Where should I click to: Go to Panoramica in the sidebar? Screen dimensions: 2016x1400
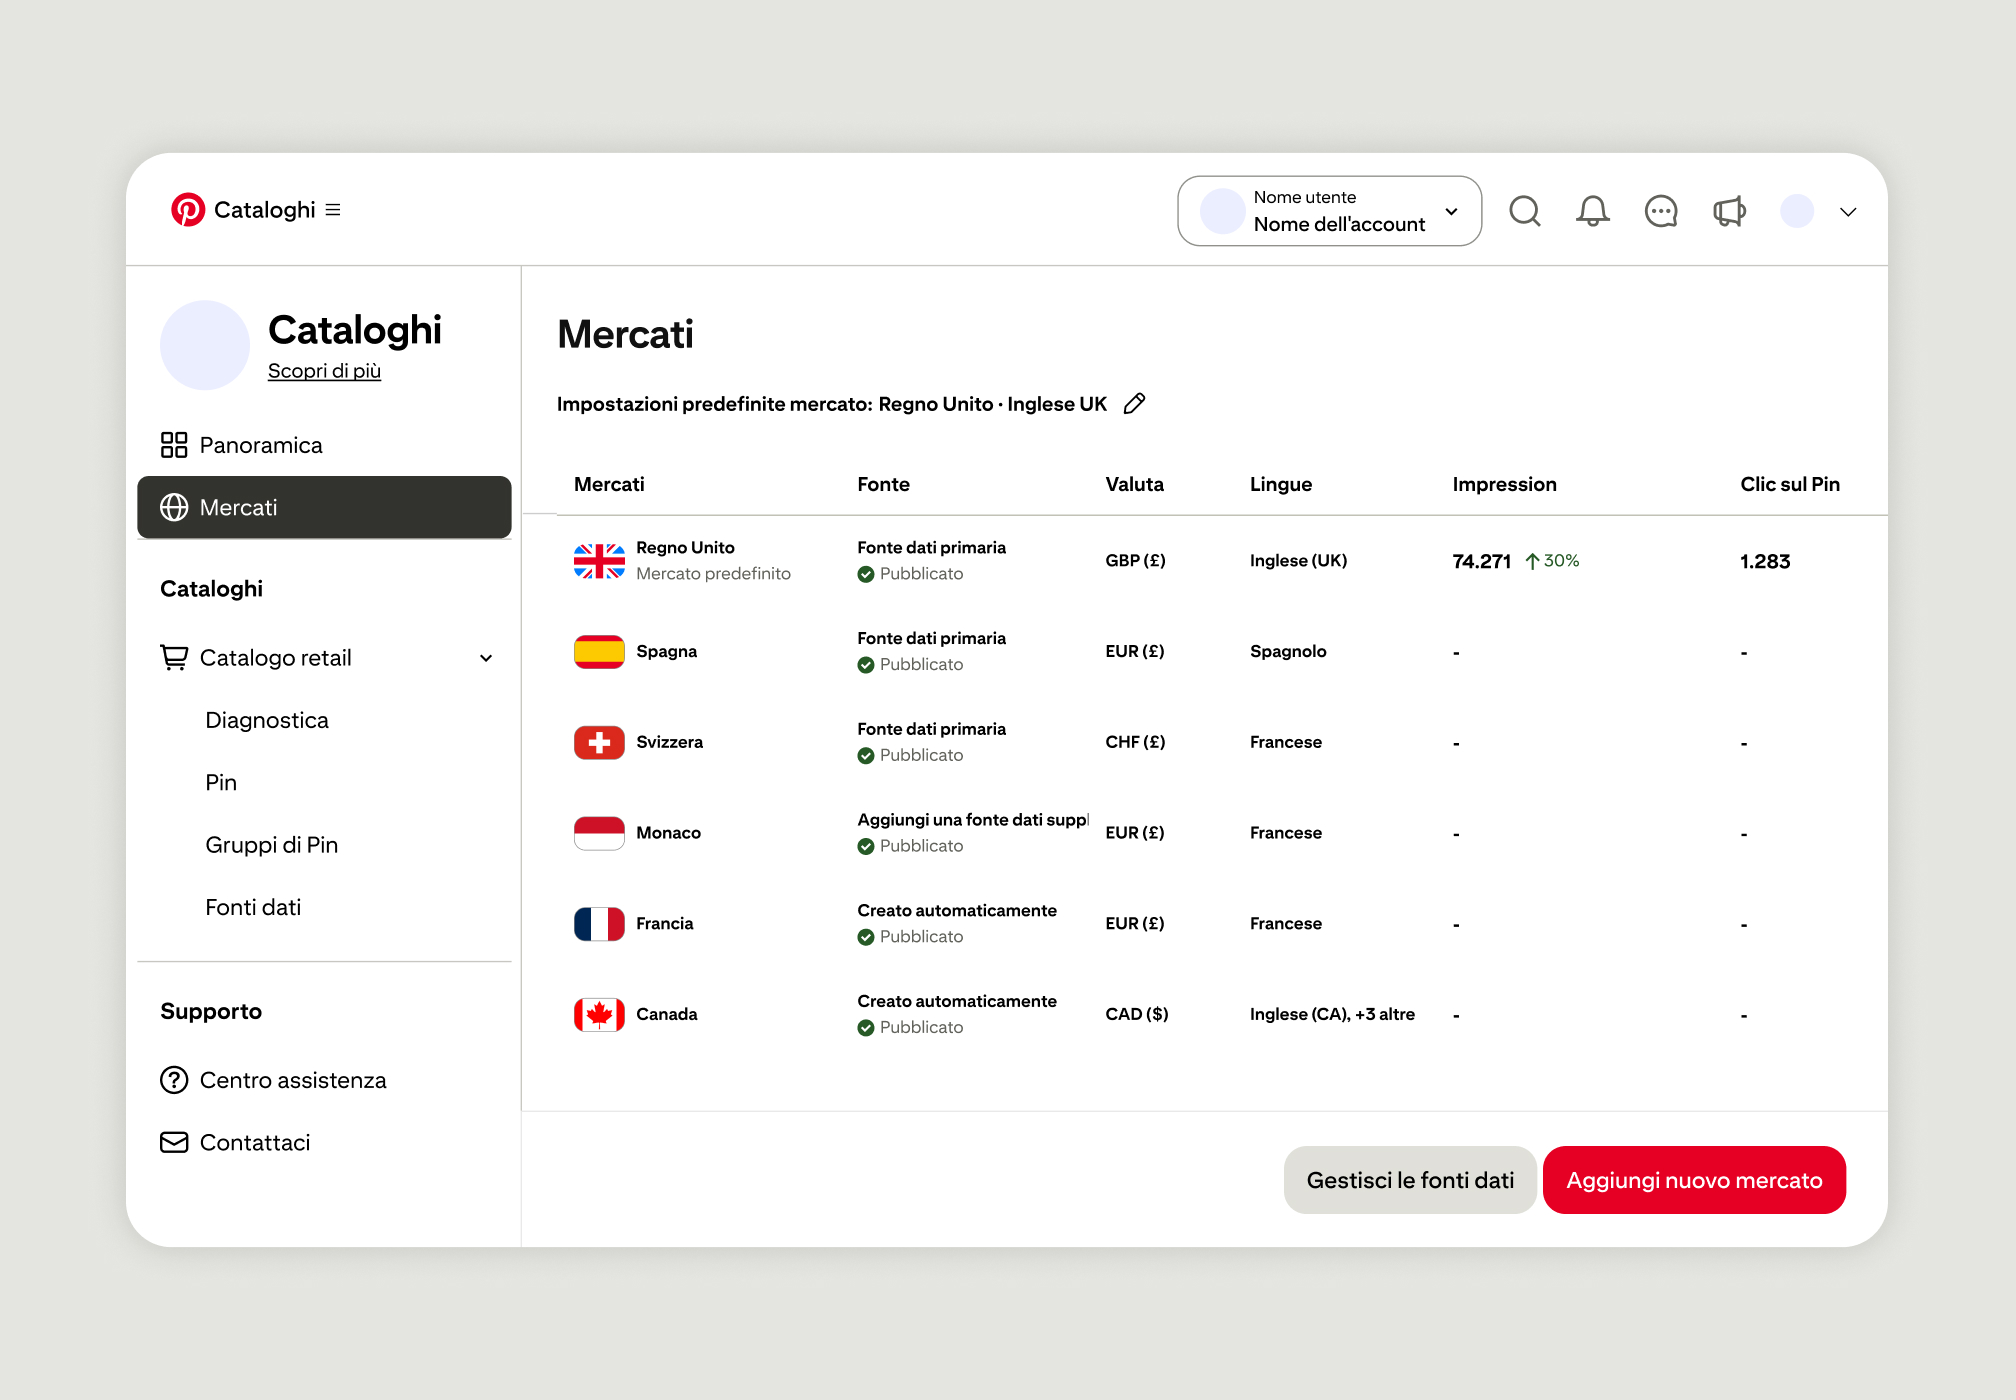click(x=324, y=445)
